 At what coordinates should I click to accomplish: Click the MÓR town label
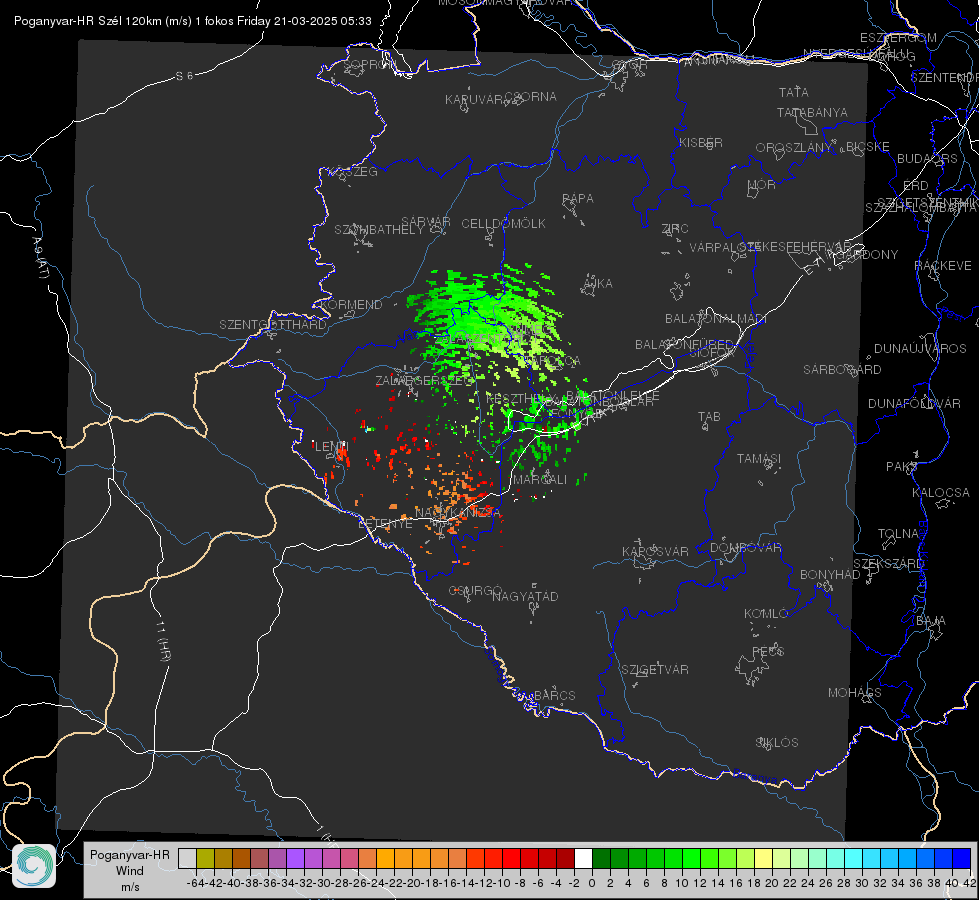pos(762,184)
